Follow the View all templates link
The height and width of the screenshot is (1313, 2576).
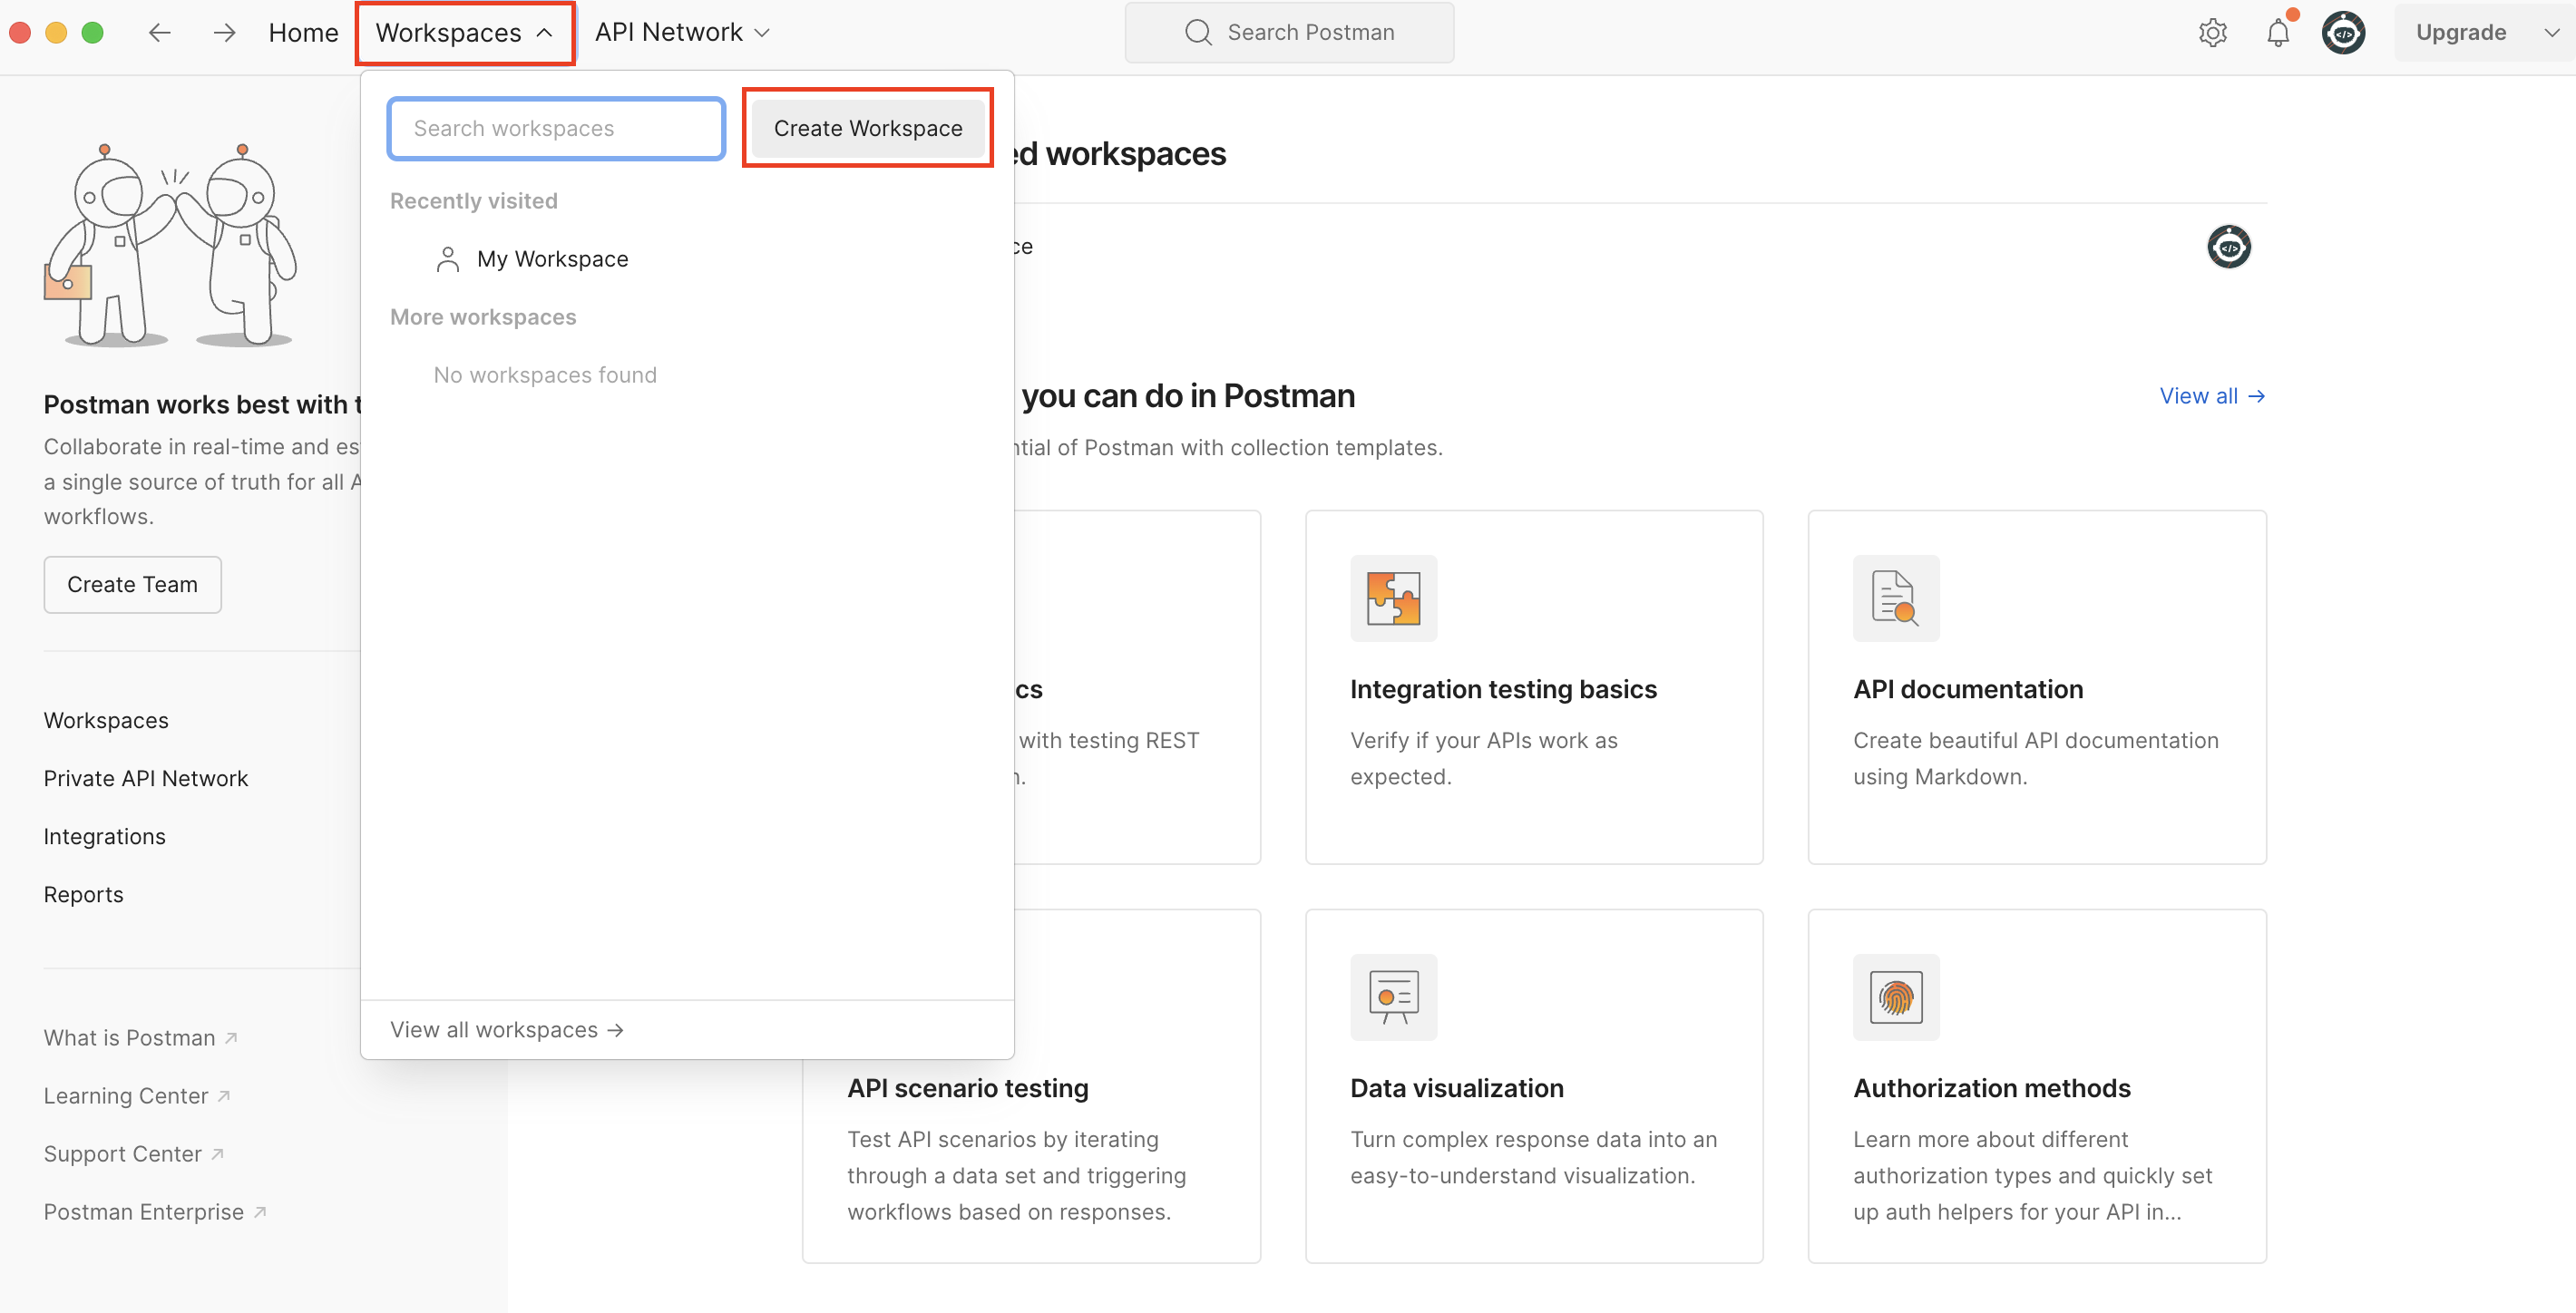pyautogui.click(x=2212, y=396)
